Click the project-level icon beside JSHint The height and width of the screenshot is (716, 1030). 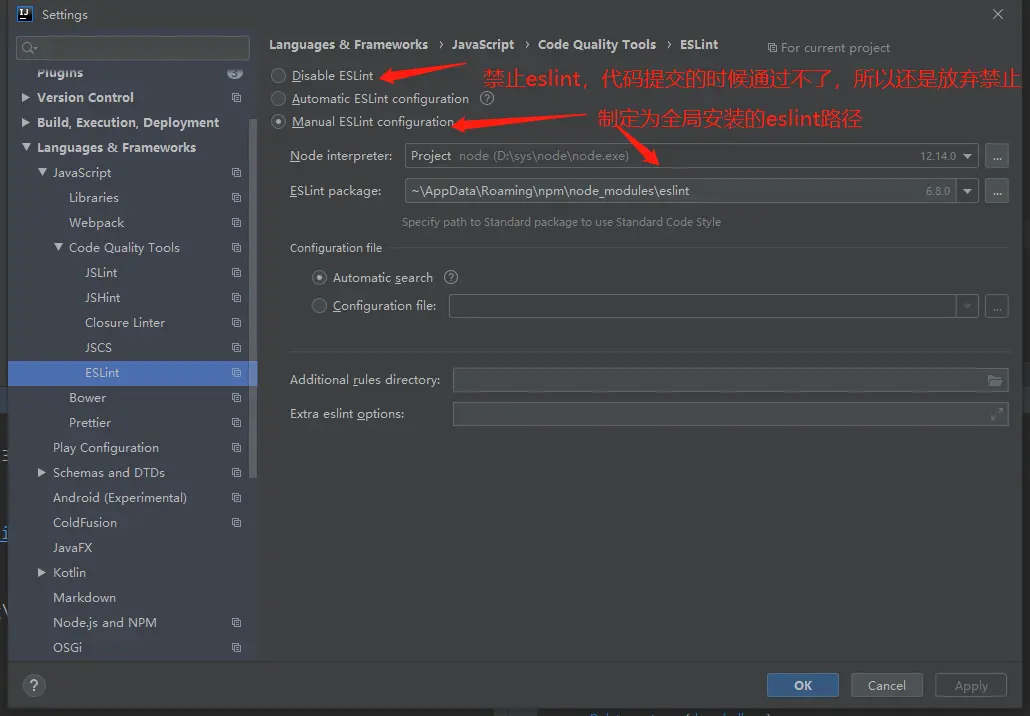point(236,297)
